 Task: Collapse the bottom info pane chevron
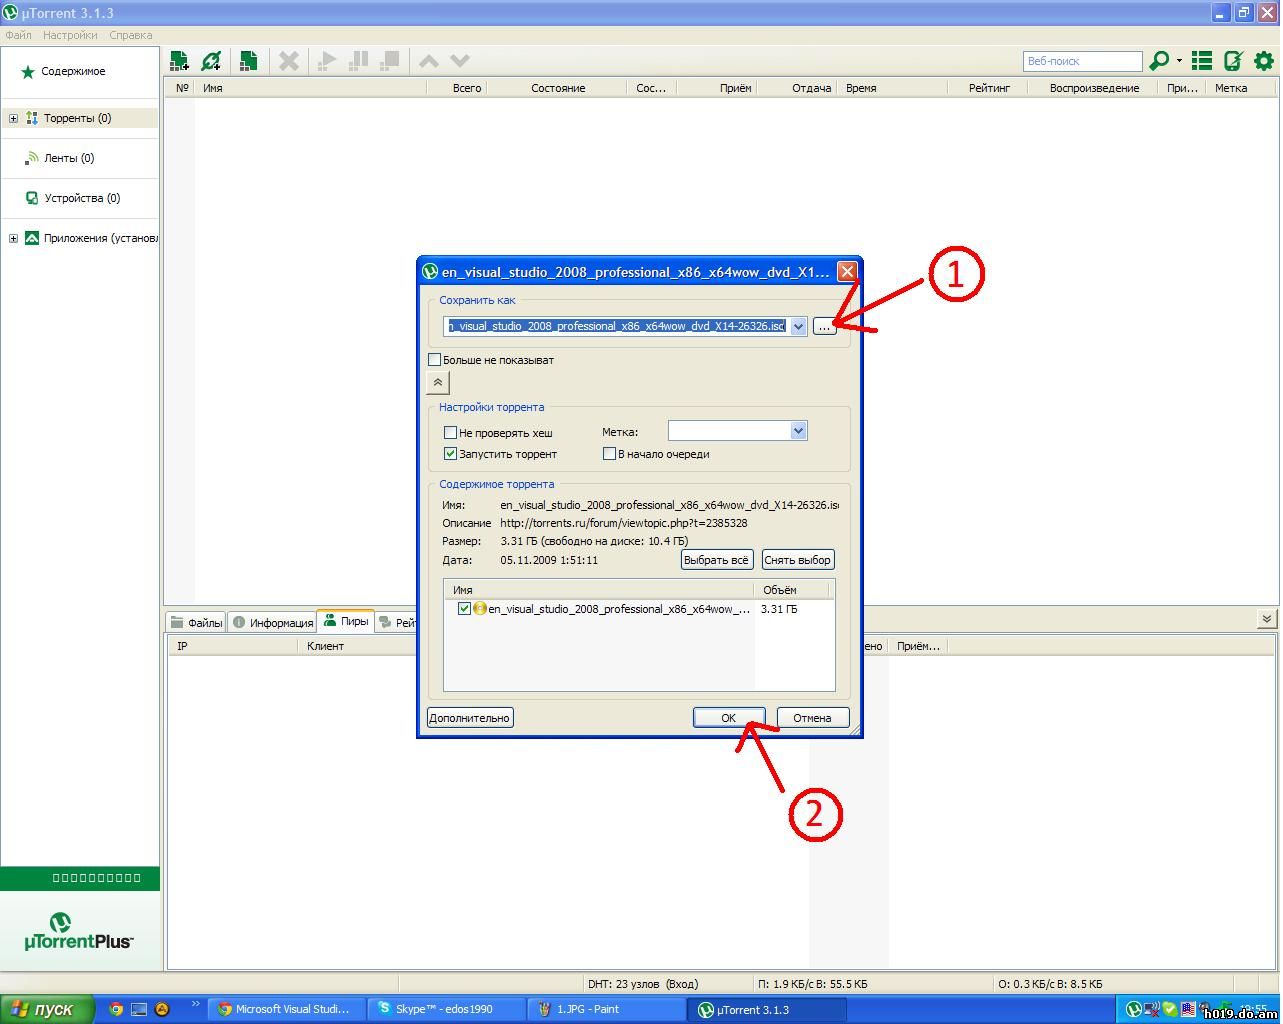pos(1267,619)
